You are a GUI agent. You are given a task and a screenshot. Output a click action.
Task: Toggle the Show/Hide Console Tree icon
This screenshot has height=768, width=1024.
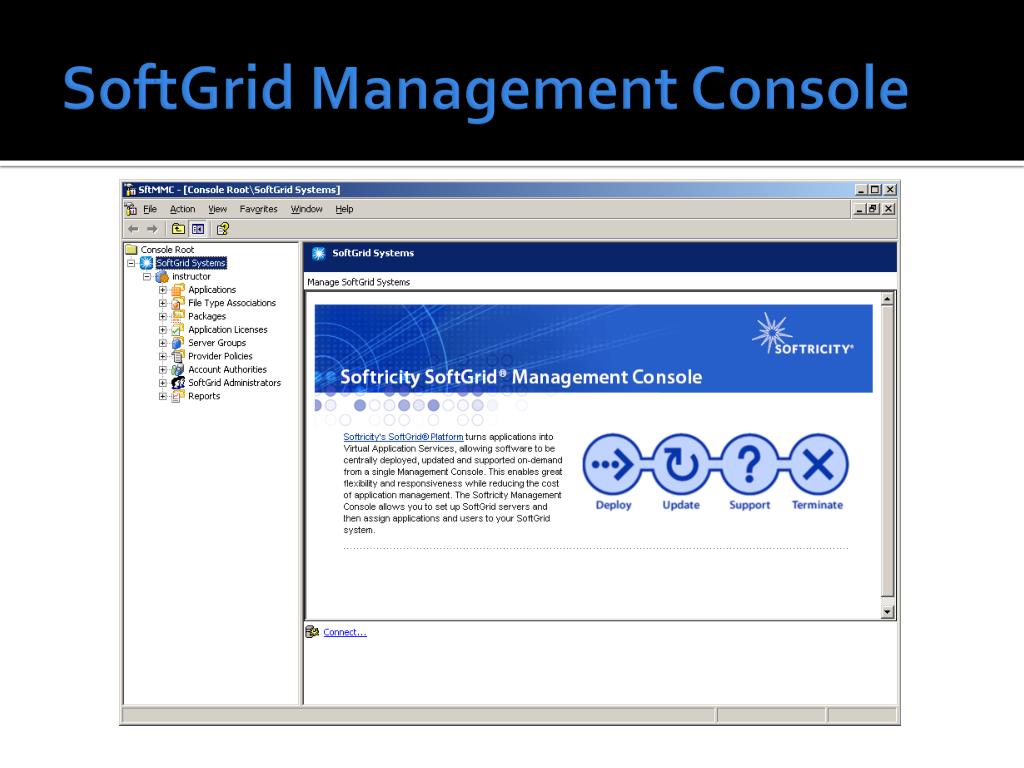click(198, 229)
